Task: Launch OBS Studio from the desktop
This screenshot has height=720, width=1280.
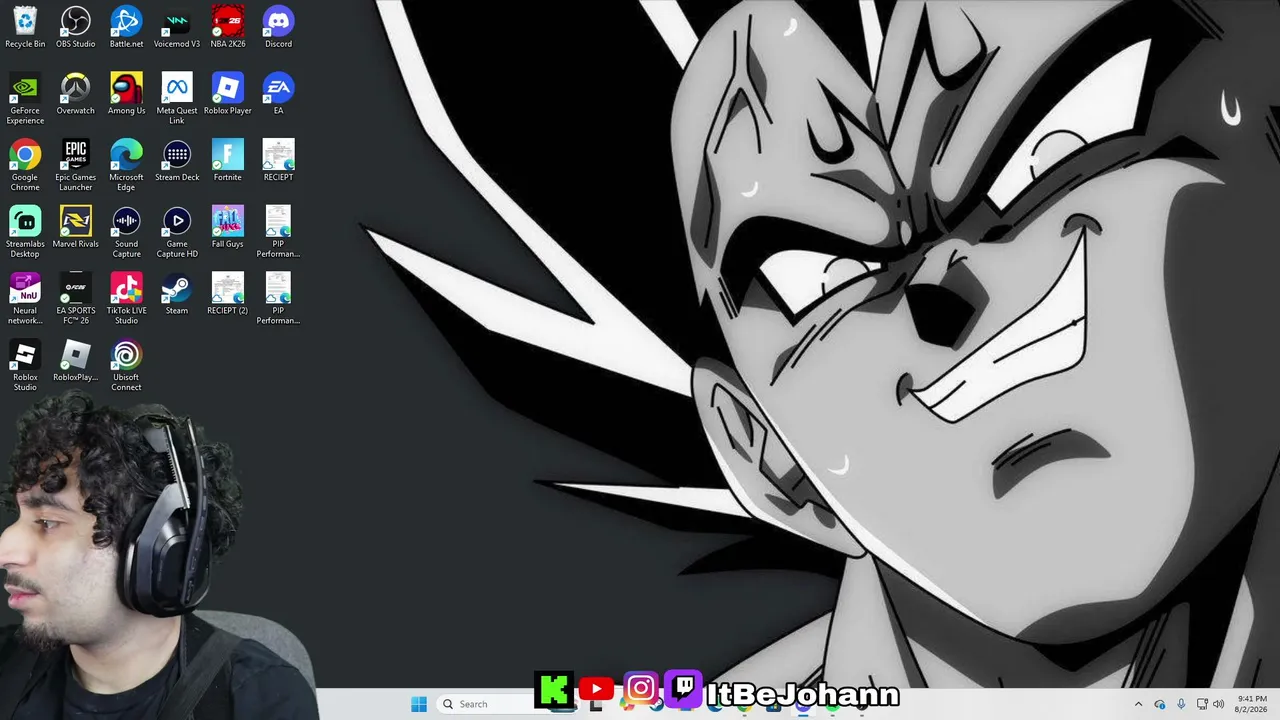Action: pyautogui.click(x=75, y=27)
